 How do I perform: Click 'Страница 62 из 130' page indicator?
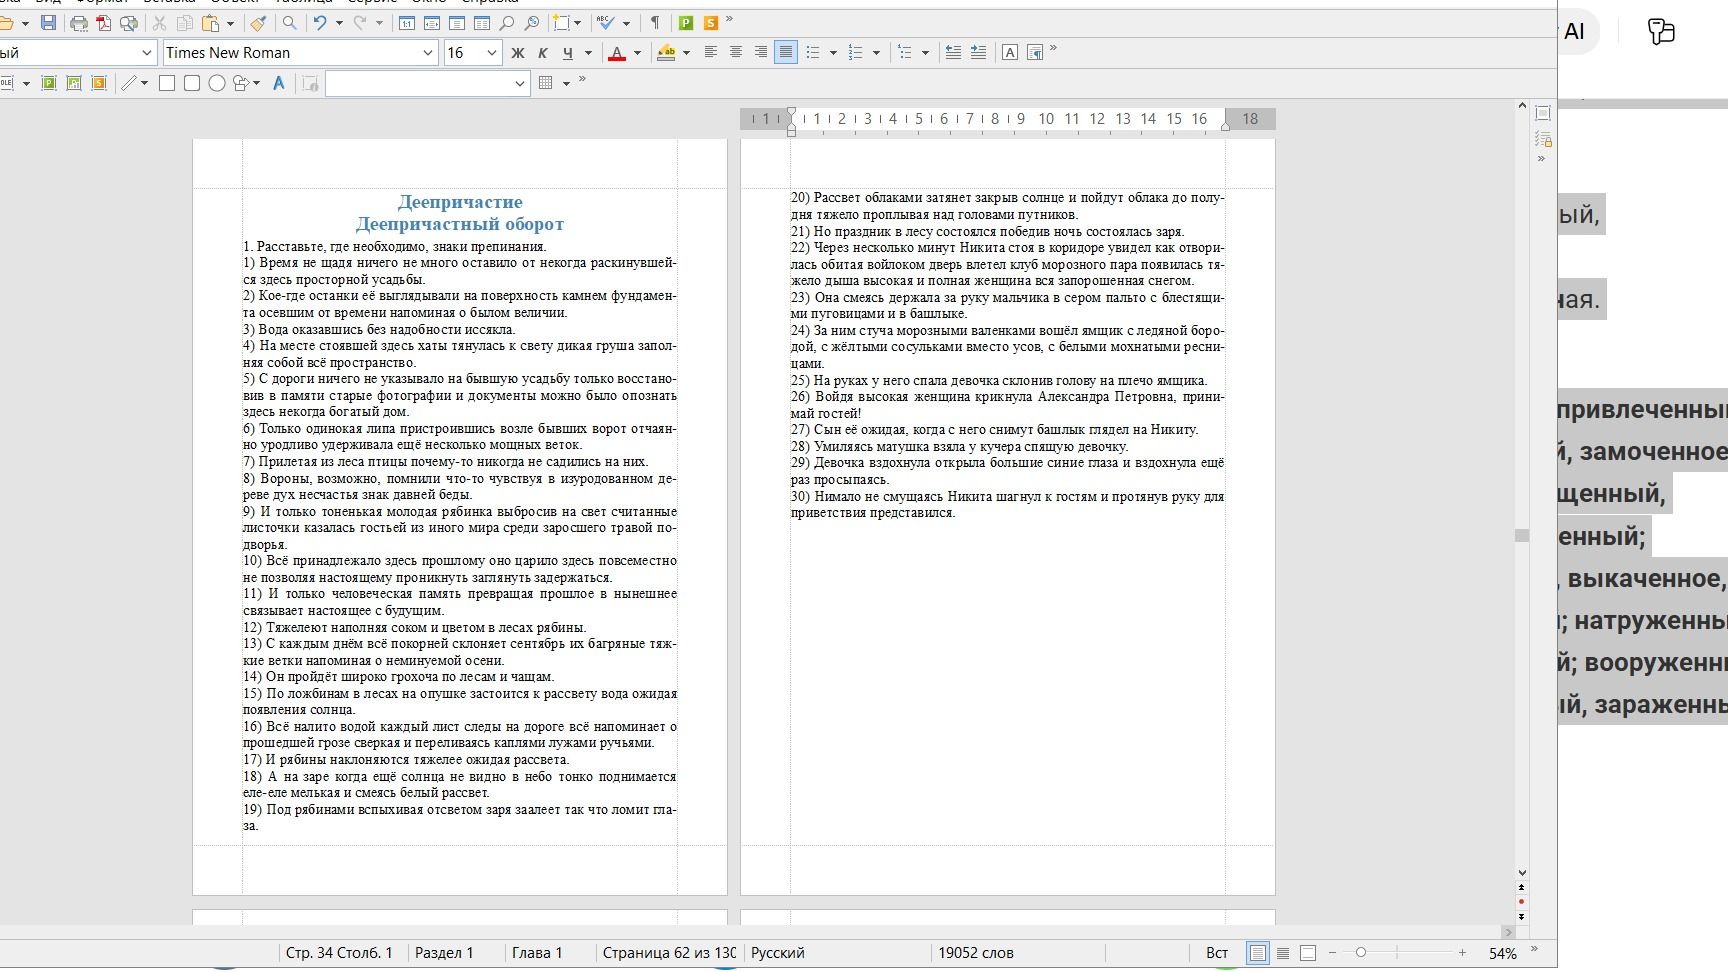point(669,953)
